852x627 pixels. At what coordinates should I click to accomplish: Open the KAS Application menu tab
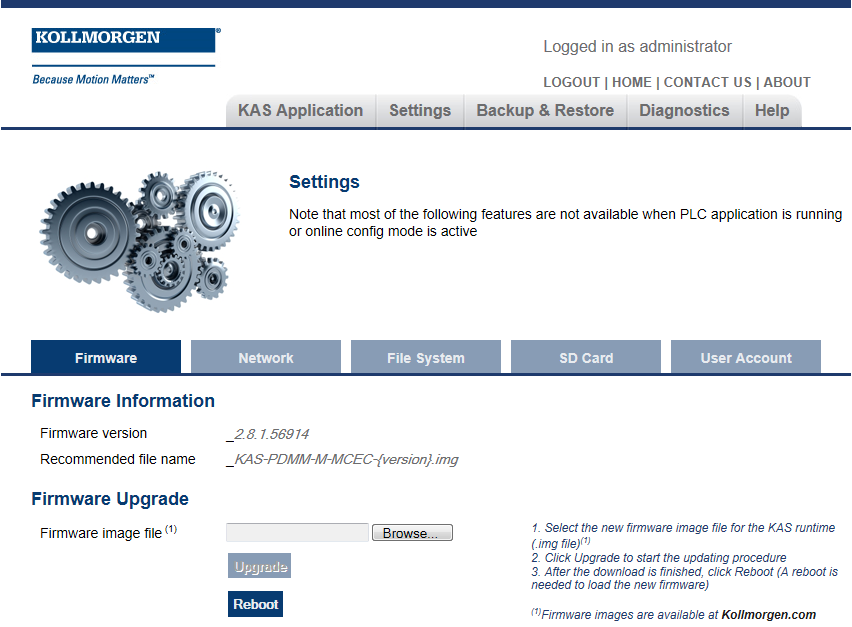pyautogui.click(x=300, y=111)
